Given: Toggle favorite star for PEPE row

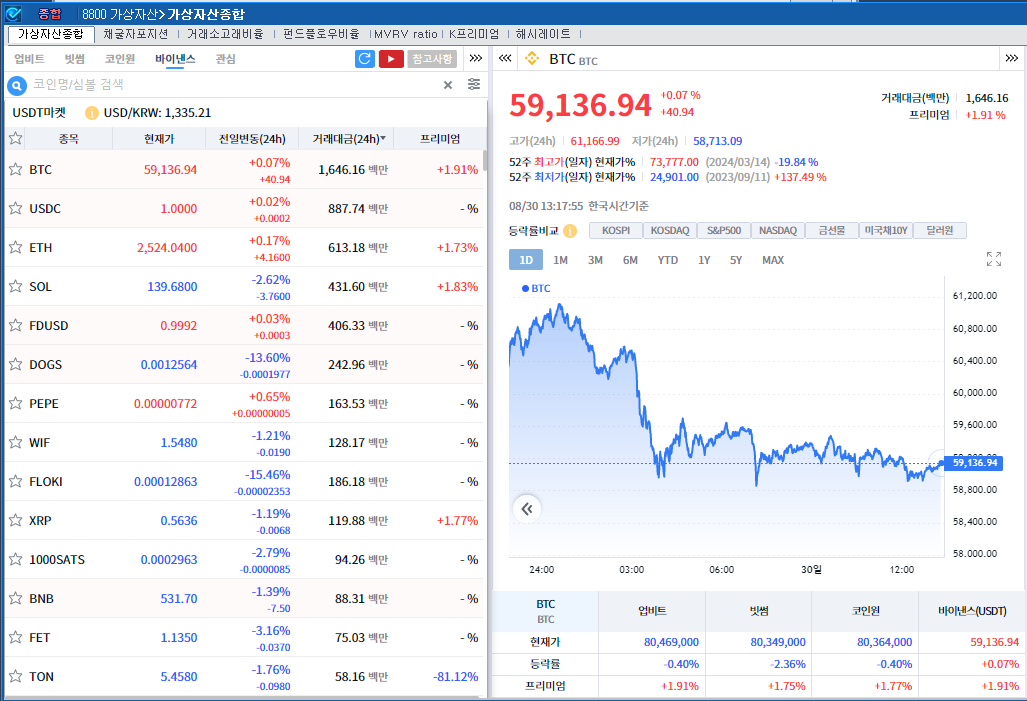Looking at the screenshot, I should coord(16,403).
